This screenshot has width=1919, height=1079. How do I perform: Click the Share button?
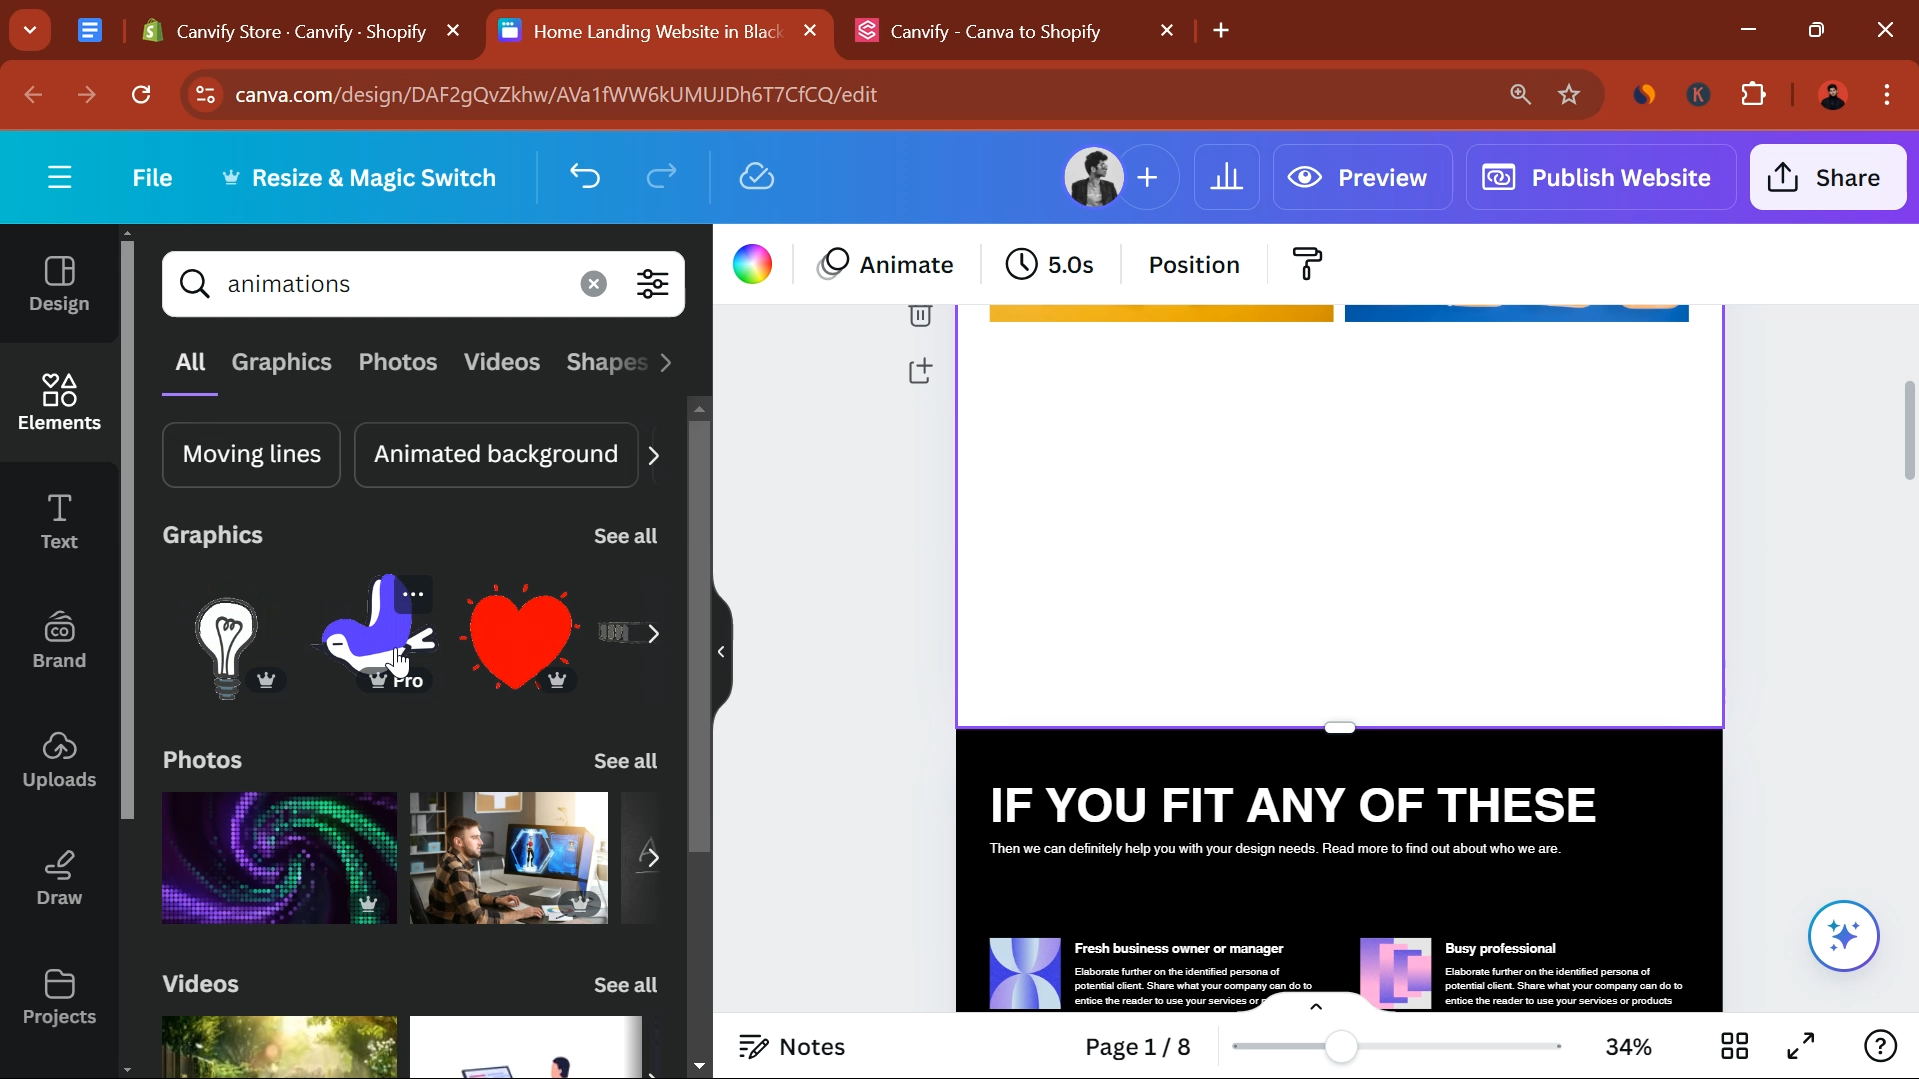(1828, 178)
